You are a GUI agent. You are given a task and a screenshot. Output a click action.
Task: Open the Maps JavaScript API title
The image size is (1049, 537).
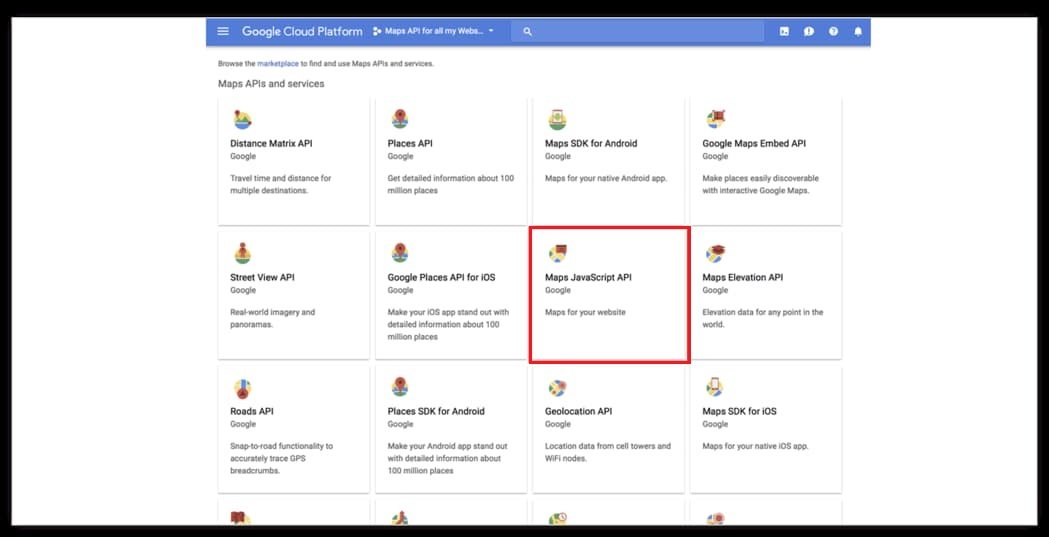(588, 278)
